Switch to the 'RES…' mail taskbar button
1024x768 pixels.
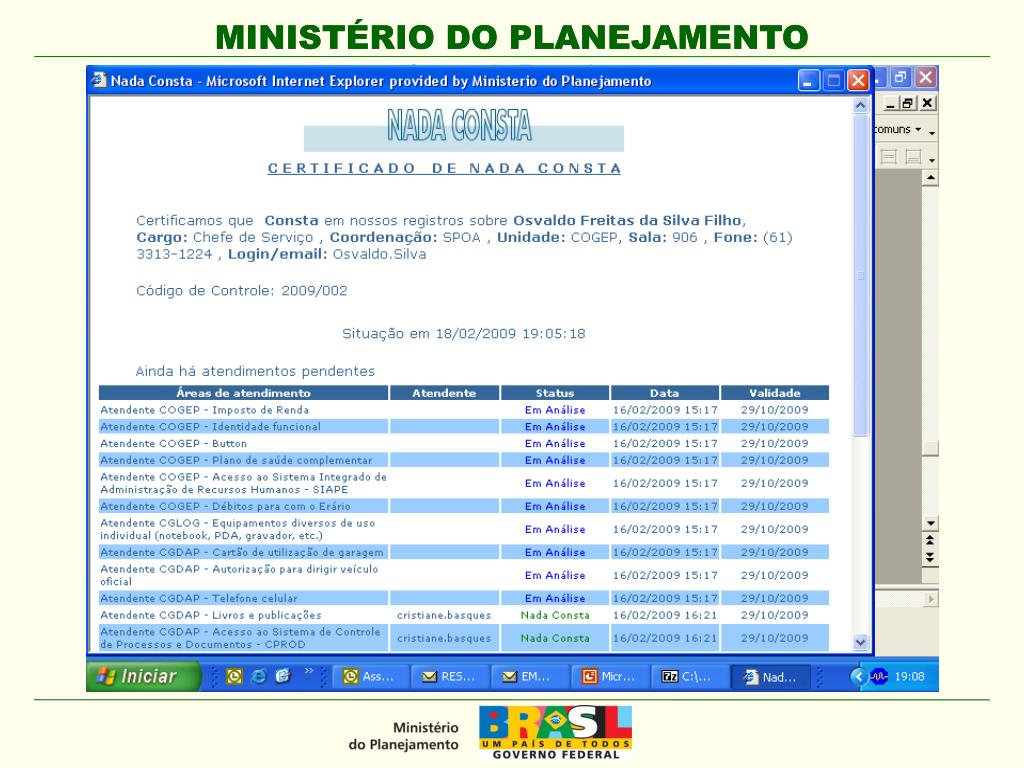(x=450, y=677)
